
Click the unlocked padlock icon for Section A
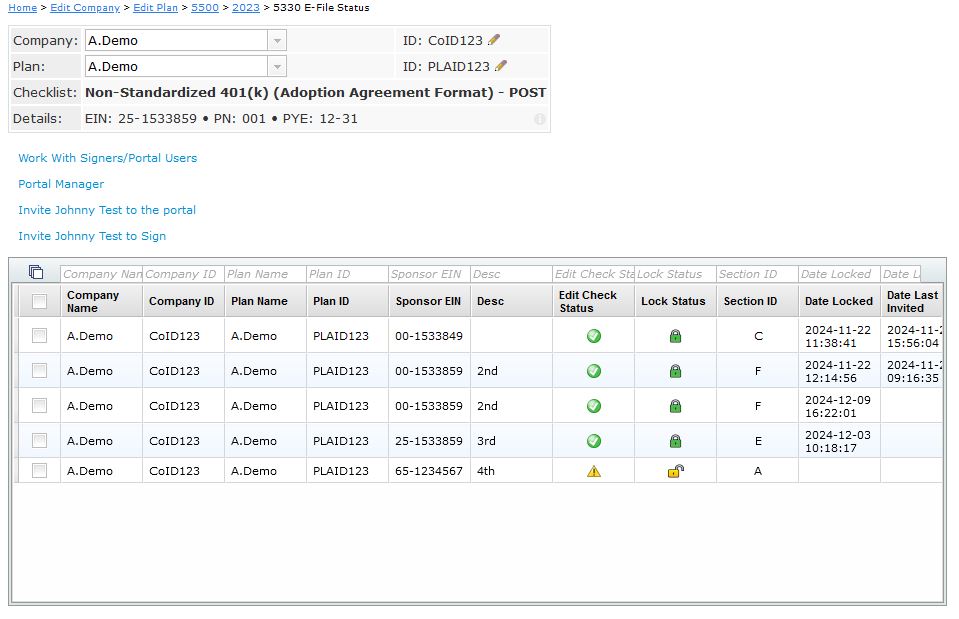(x=675, y=471)
